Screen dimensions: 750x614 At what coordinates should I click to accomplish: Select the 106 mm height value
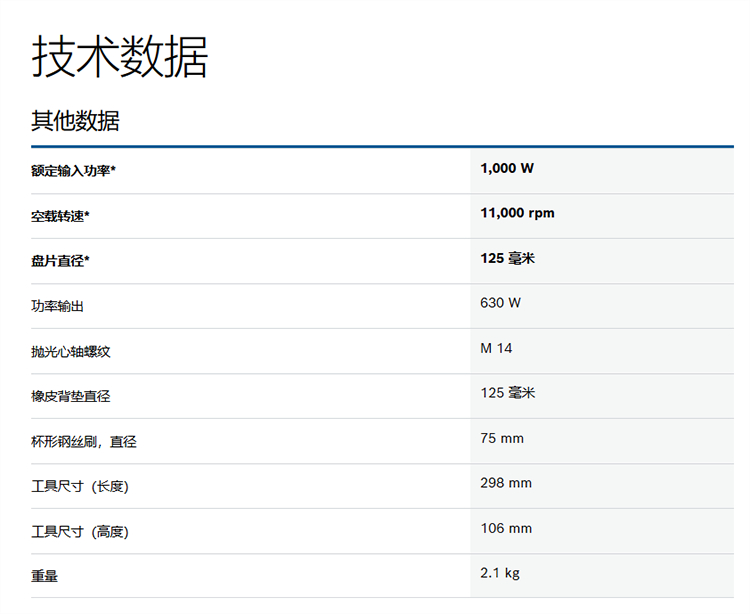(506, 528)
